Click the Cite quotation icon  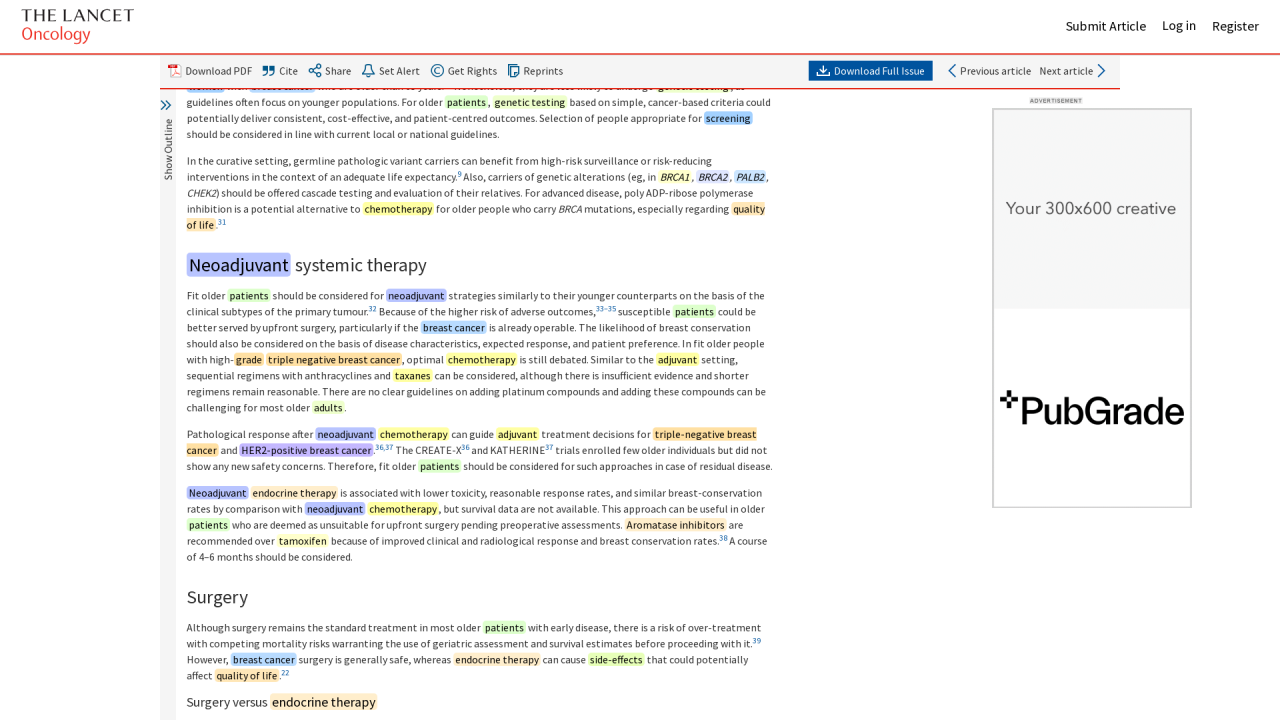click(268, 71)
